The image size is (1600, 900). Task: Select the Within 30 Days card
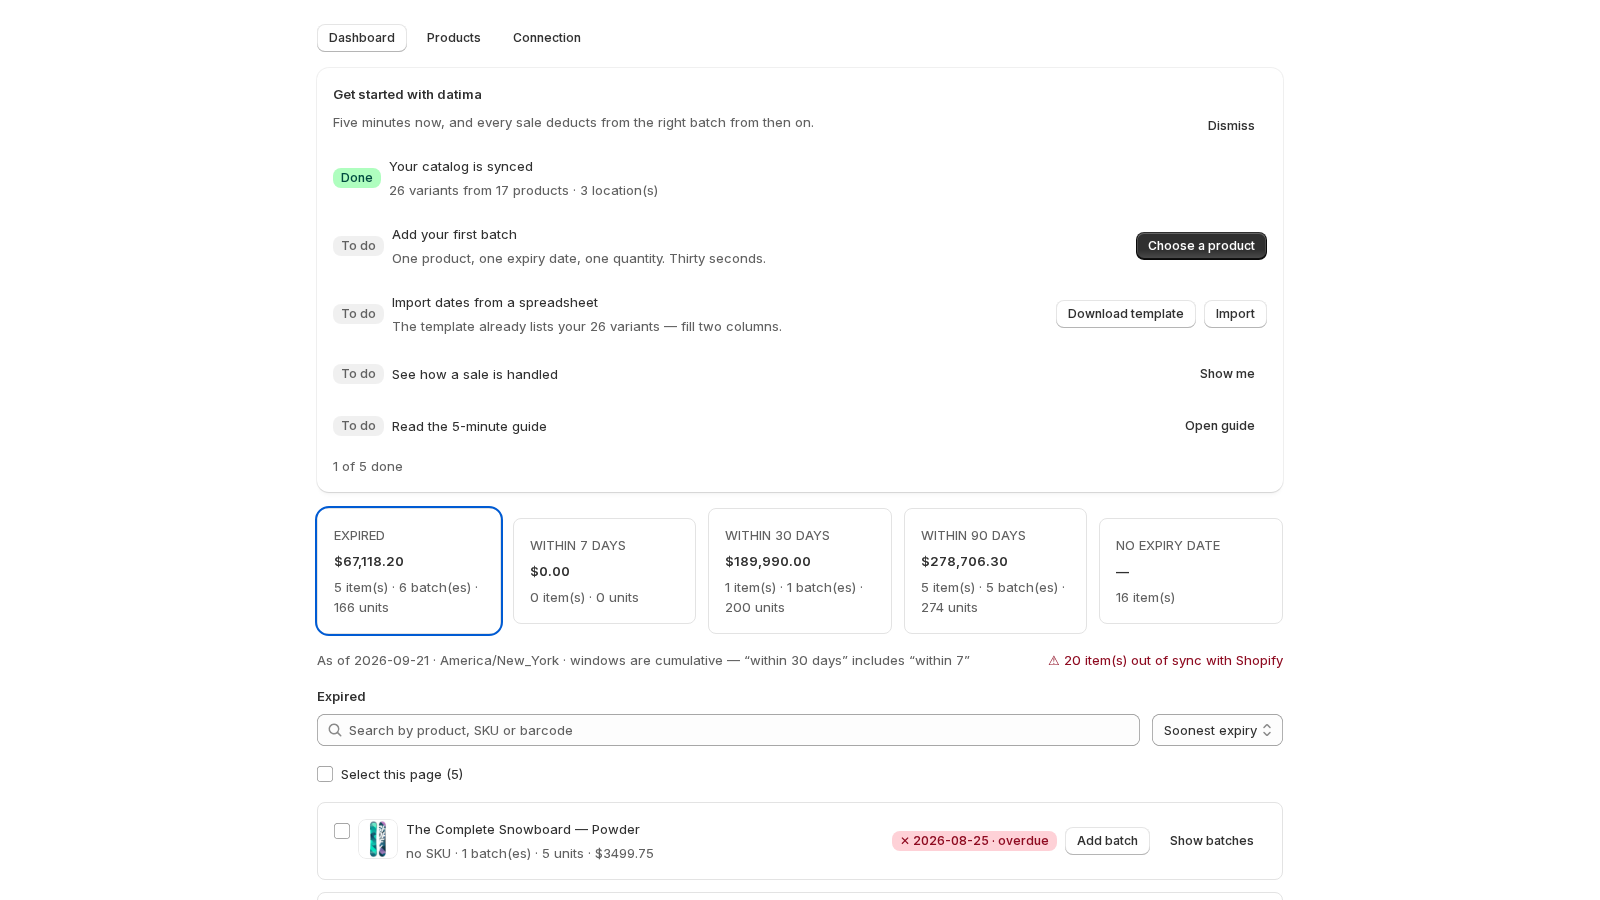point(800,571)
